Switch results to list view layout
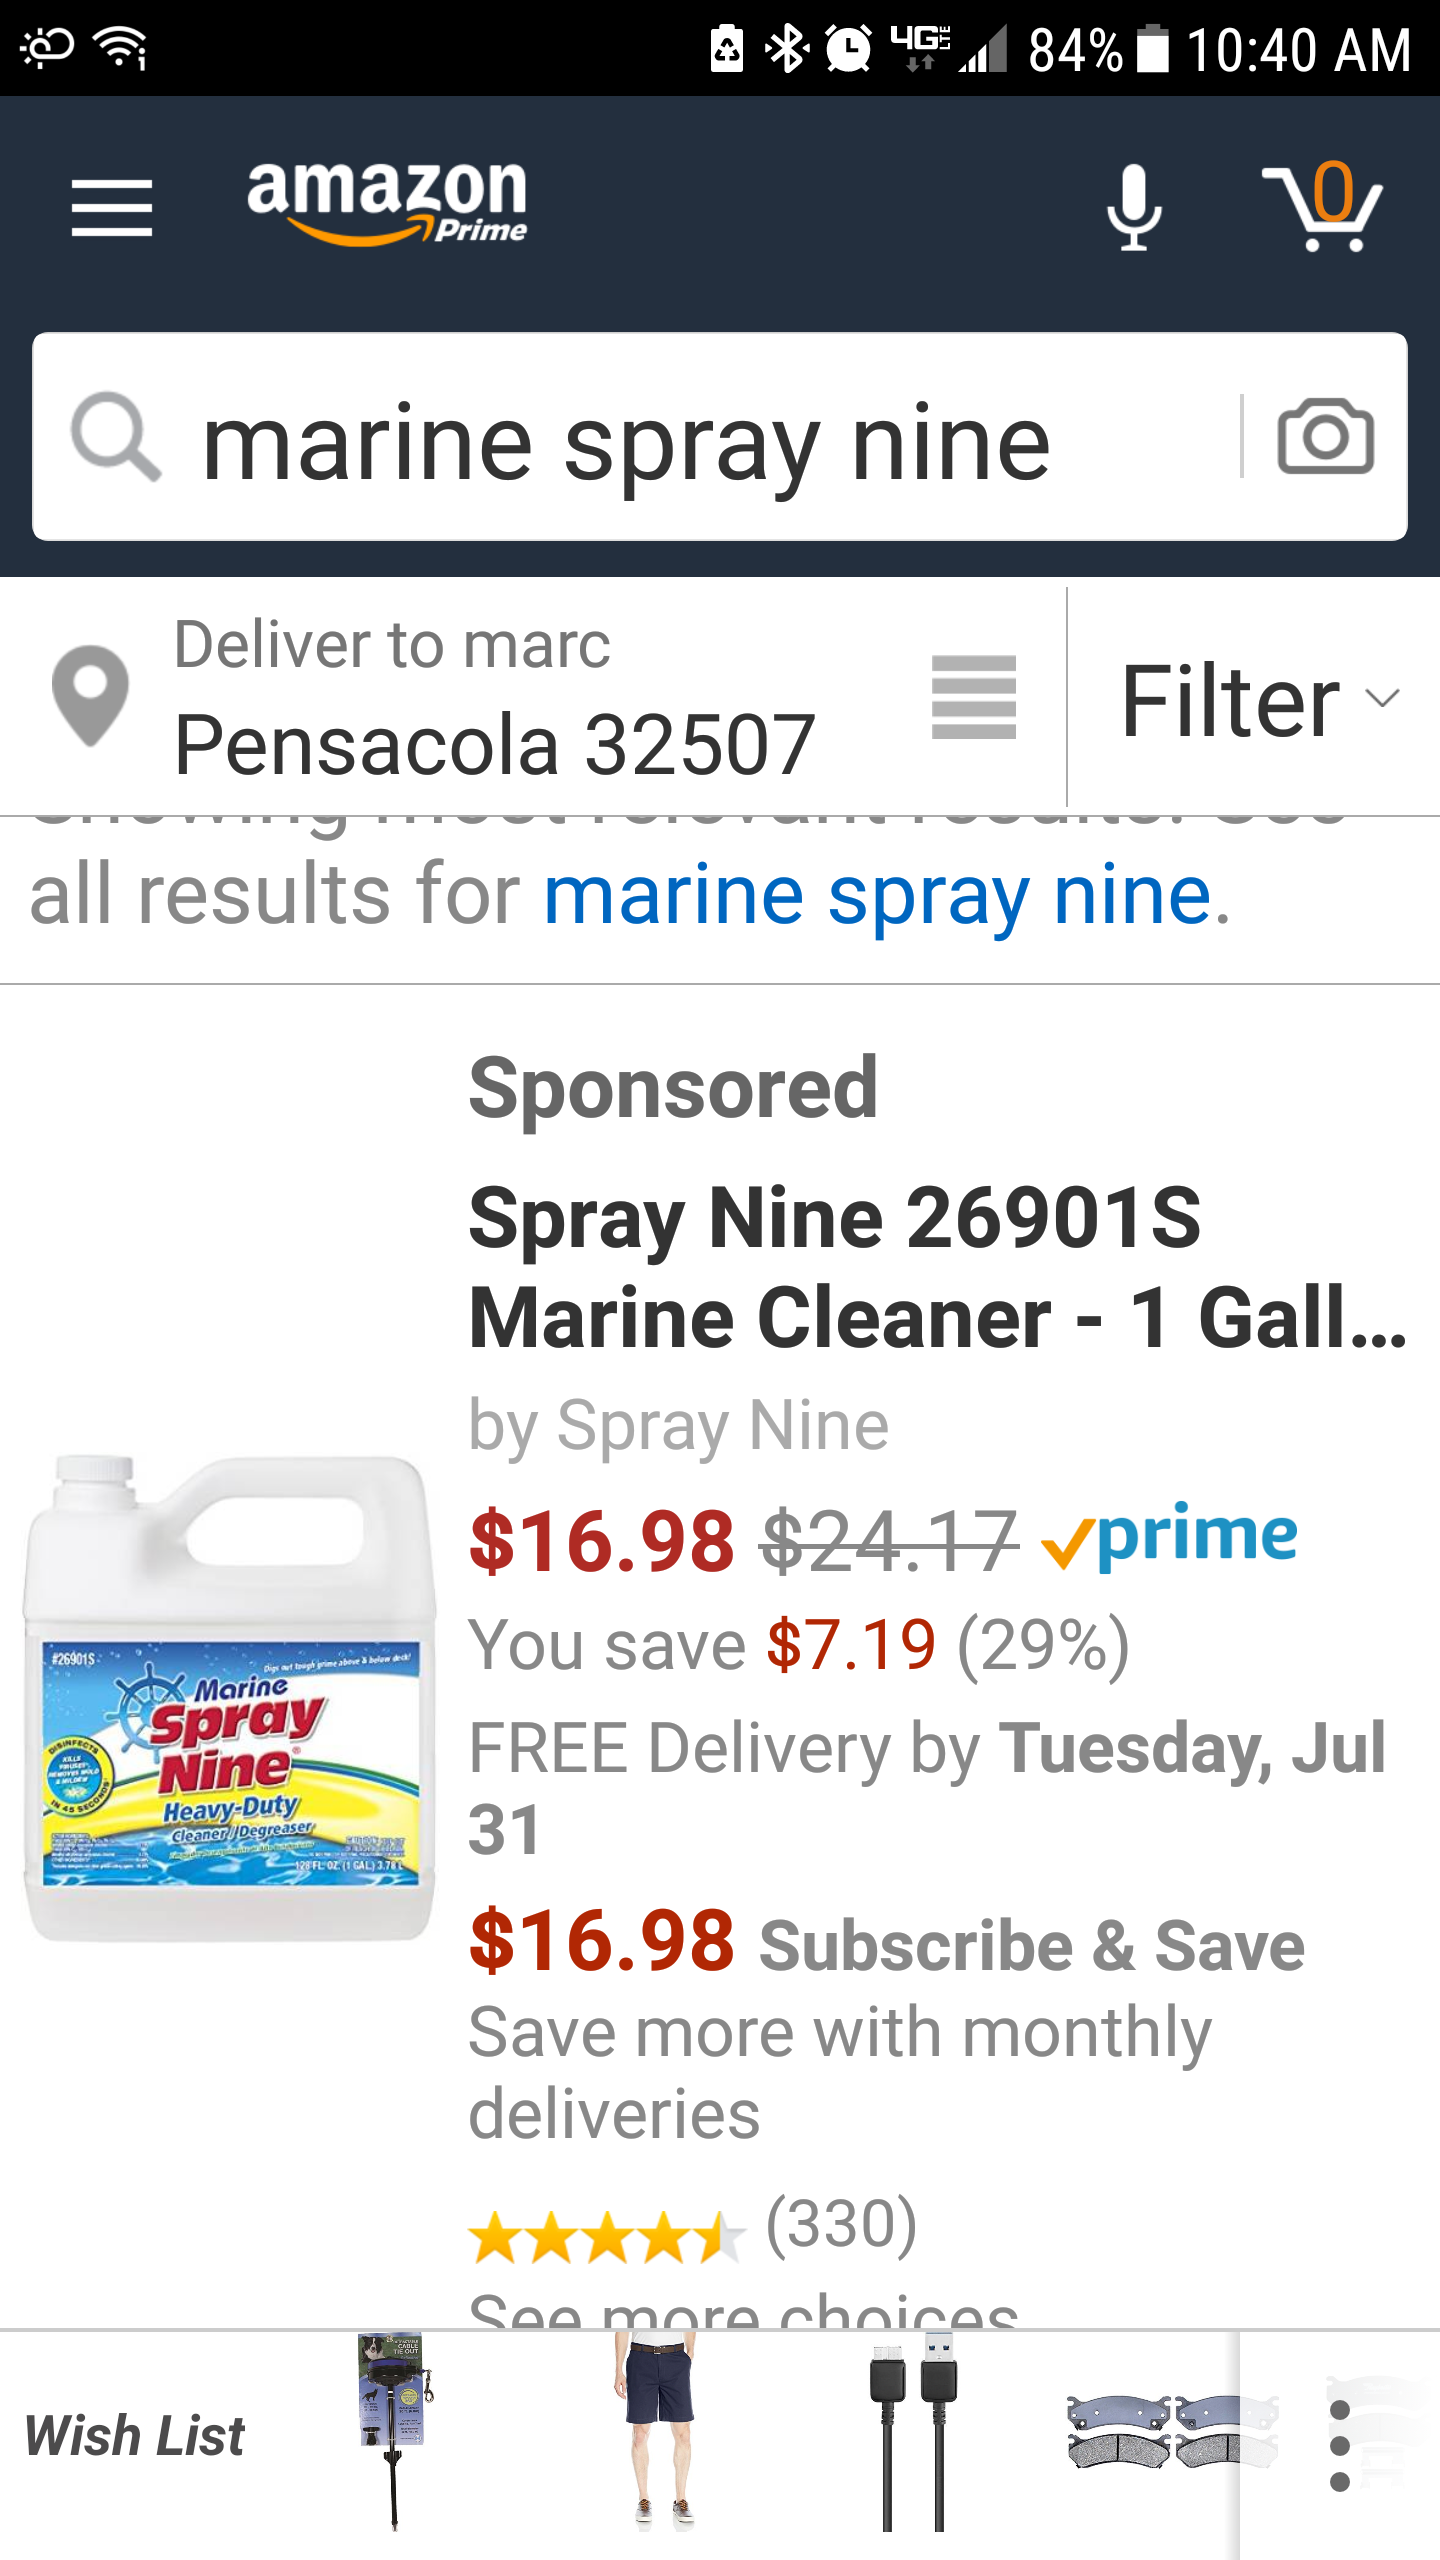Screen dimensions: 1440x2560 pyautogui.click(x=973, y=697)
